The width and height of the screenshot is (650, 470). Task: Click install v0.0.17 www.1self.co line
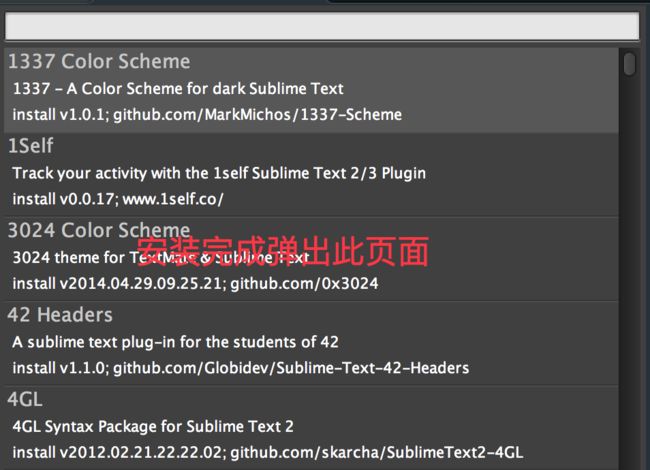[118, 199]
